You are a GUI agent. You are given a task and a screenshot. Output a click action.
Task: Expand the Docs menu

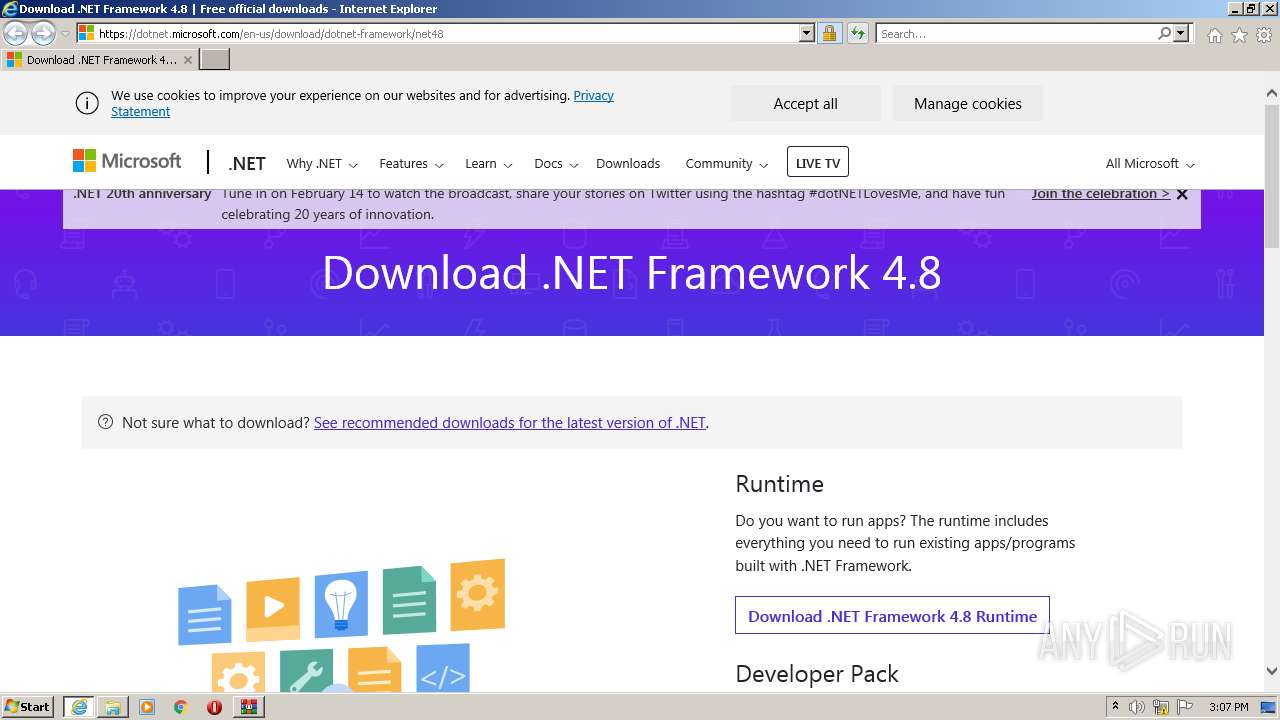click(x=556, y=164)
